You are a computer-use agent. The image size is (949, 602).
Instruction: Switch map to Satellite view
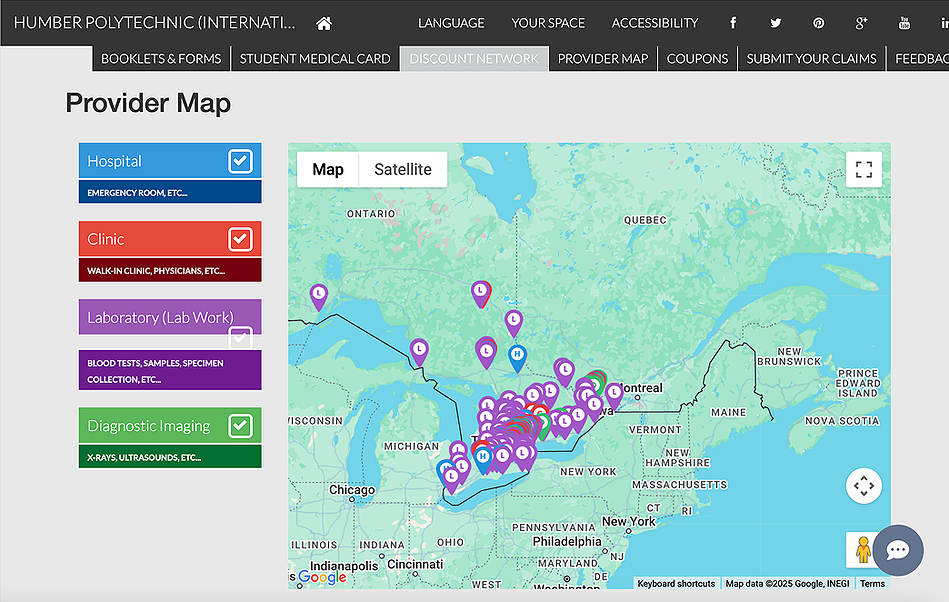click(403, 169)
